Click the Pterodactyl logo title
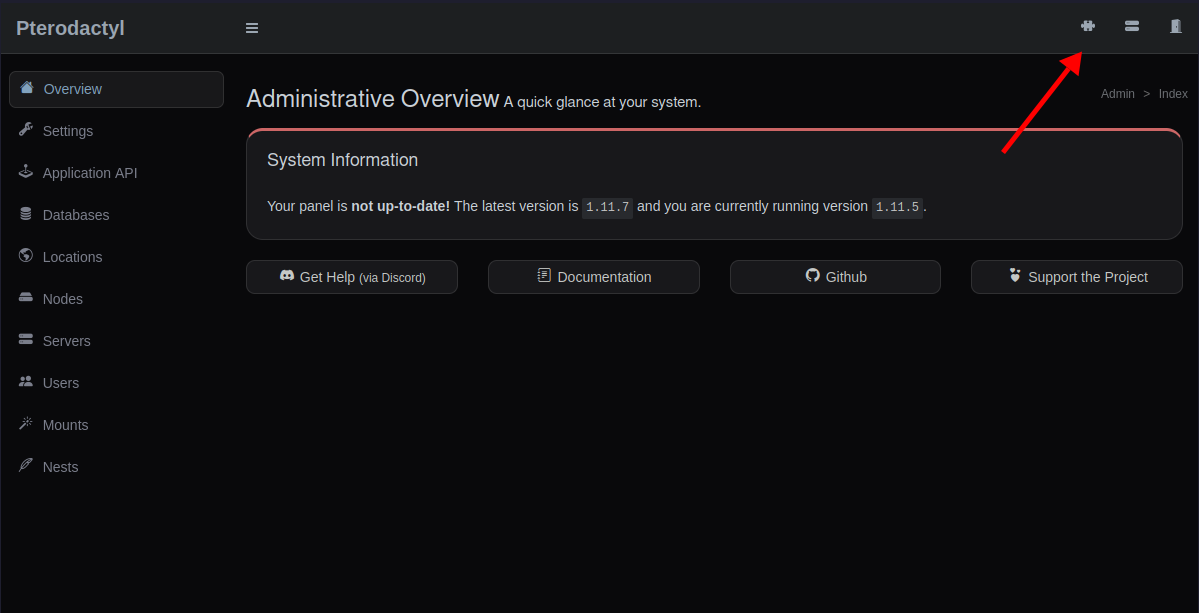Image resolution: width=1199 pixels, height=613 pixels. [70, 28]
